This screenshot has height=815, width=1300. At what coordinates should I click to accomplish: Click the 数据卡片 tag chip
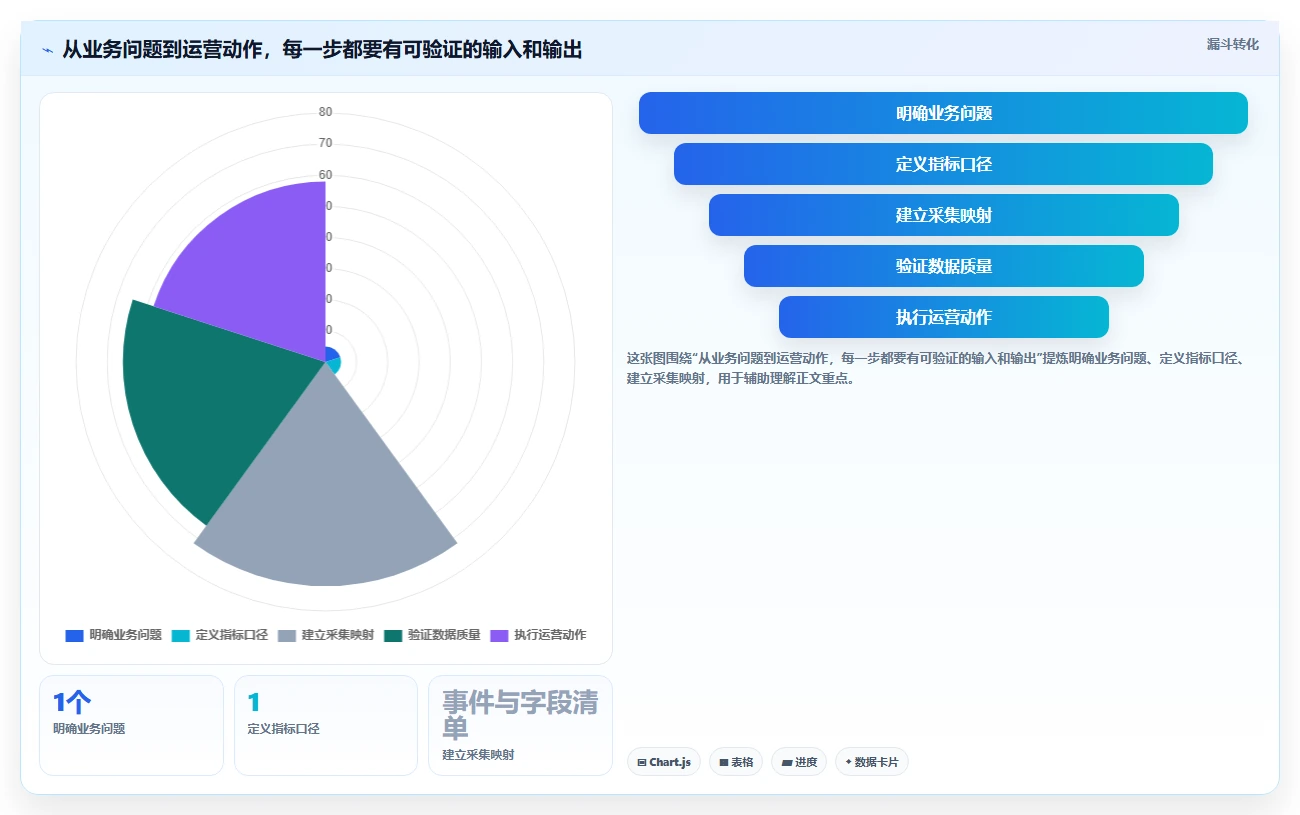coord(872,762)
